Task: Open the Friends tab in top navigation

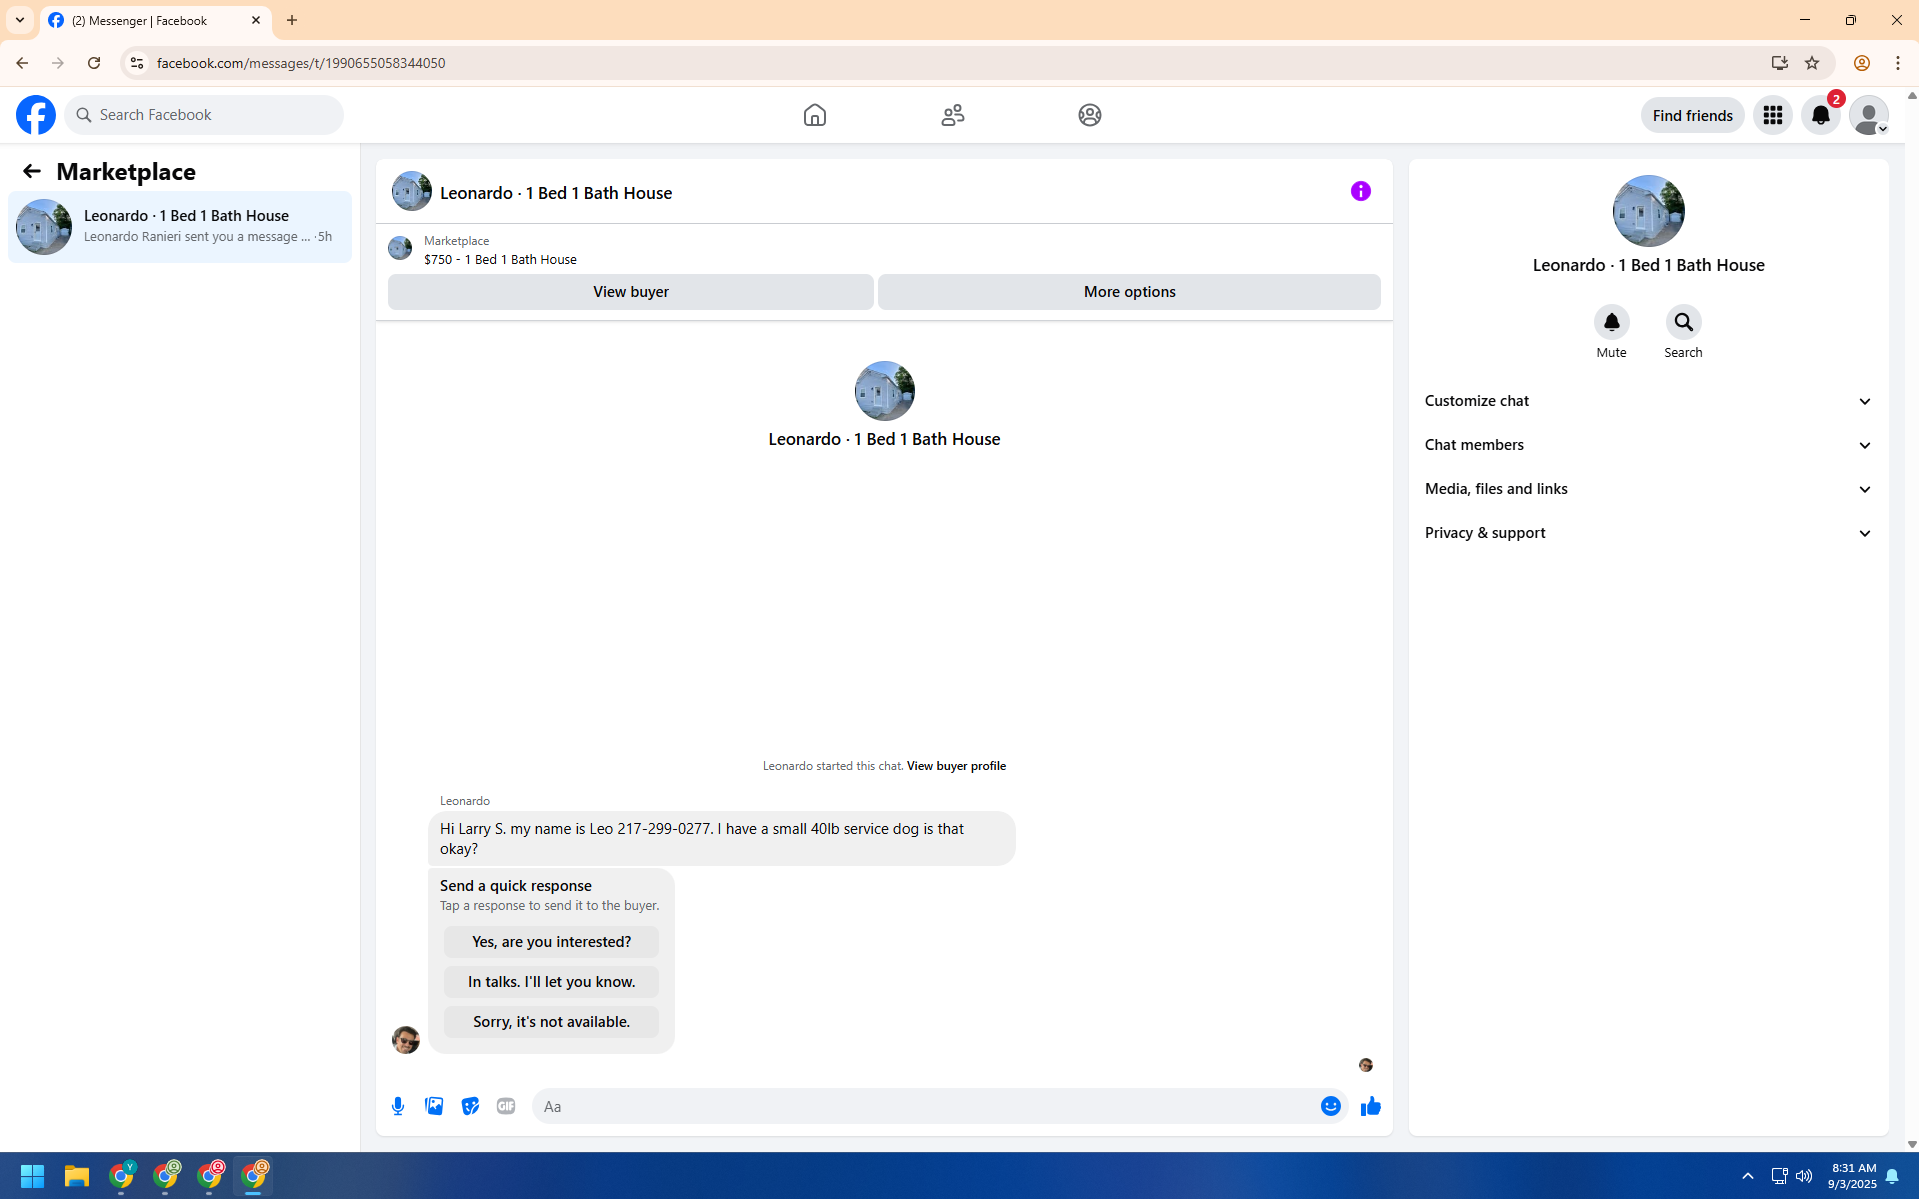Action: pos(952,115)
